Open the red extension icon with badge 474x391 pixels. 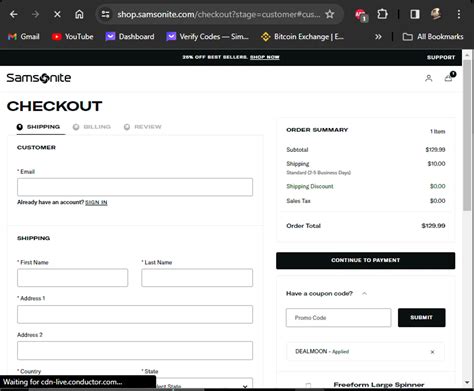tap(361, 15)
